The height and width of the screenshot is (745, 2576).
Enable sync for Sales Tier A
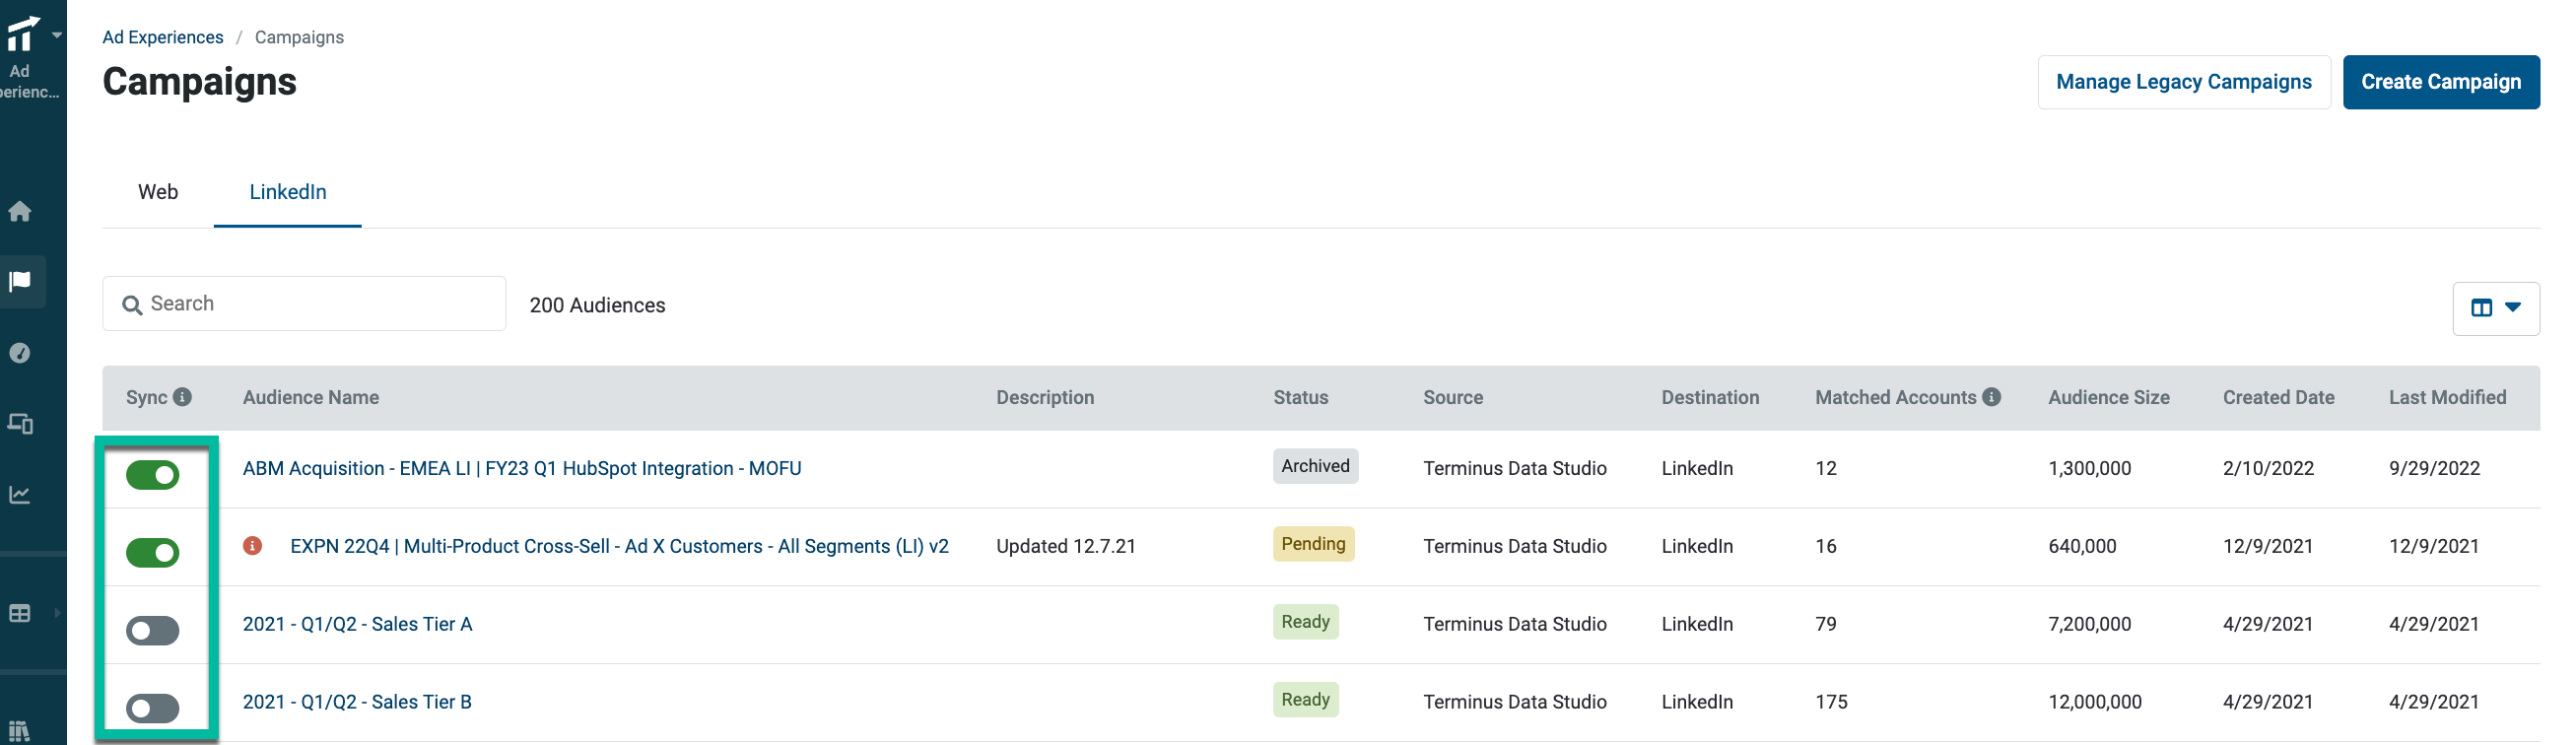point(153,631)
